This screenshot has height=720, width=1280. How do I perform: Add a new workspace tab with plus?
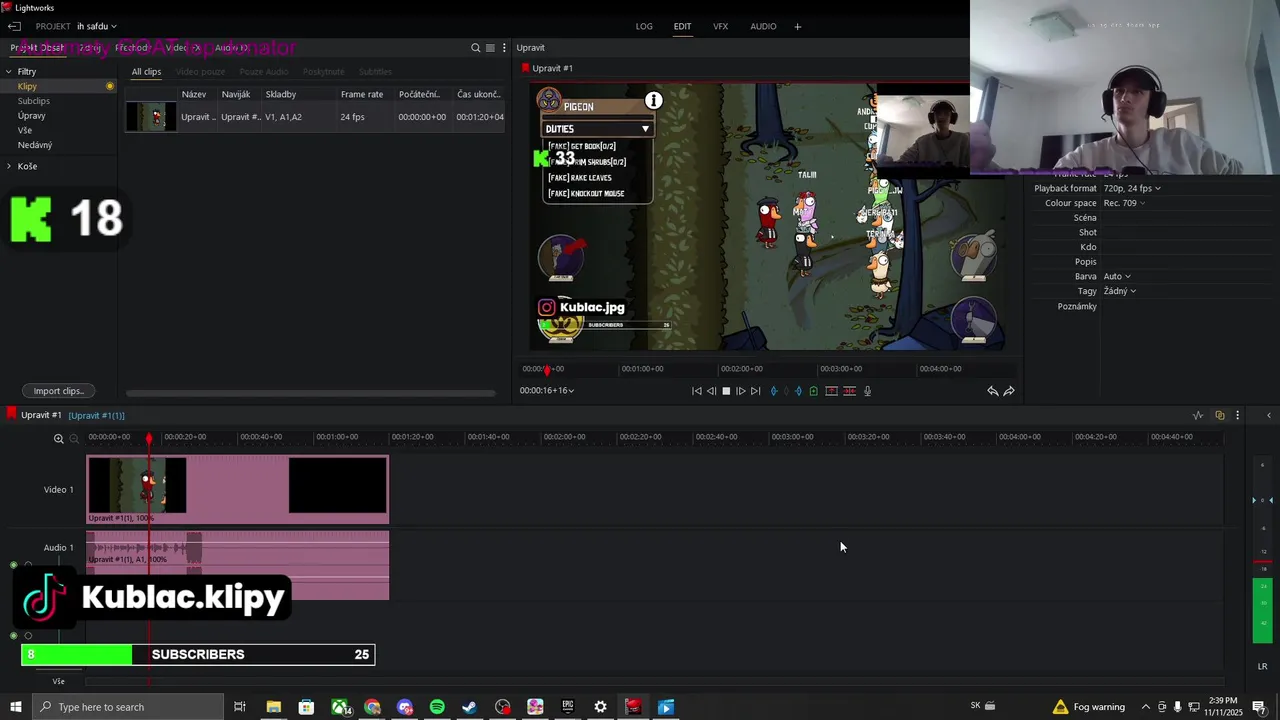pyautogui.click(x=797, y=26)
